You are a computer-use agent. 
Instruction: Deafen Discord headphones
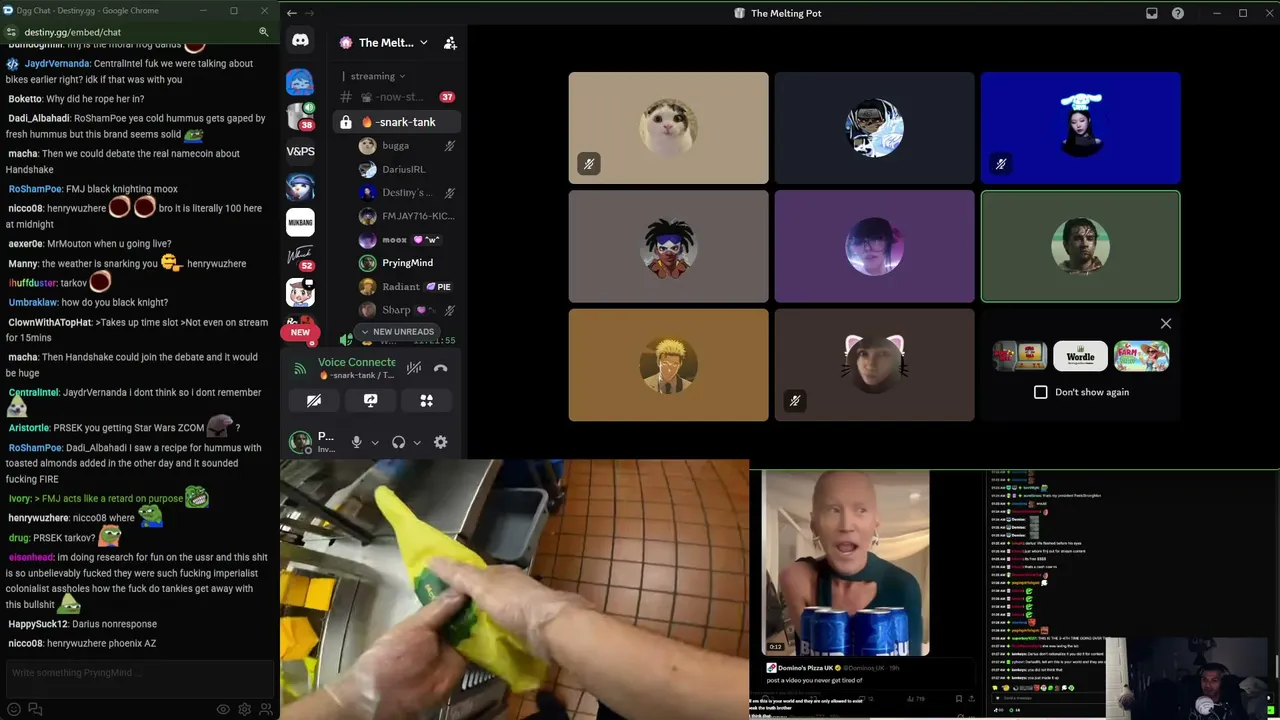tap(398, 442)
